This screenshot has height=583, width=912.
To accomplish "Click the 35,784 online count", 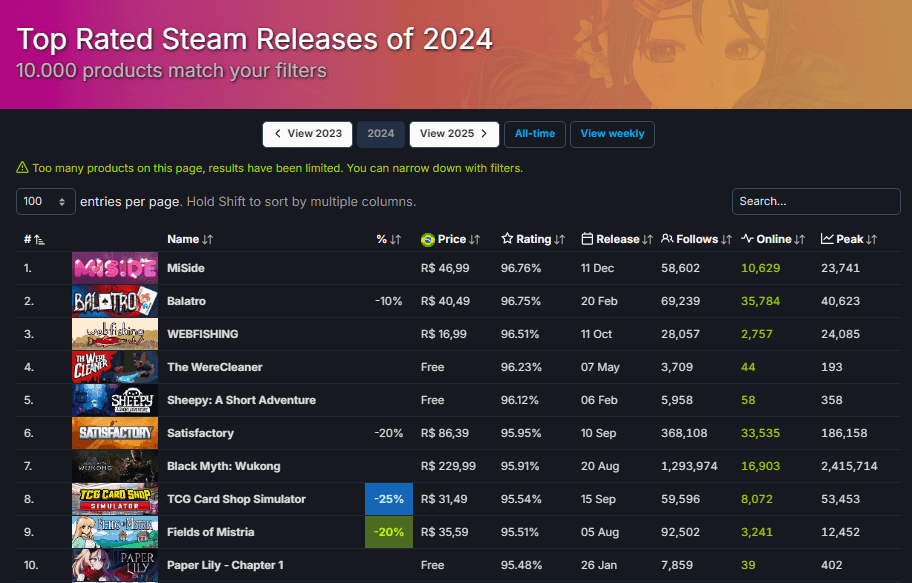I will point(760,301).
